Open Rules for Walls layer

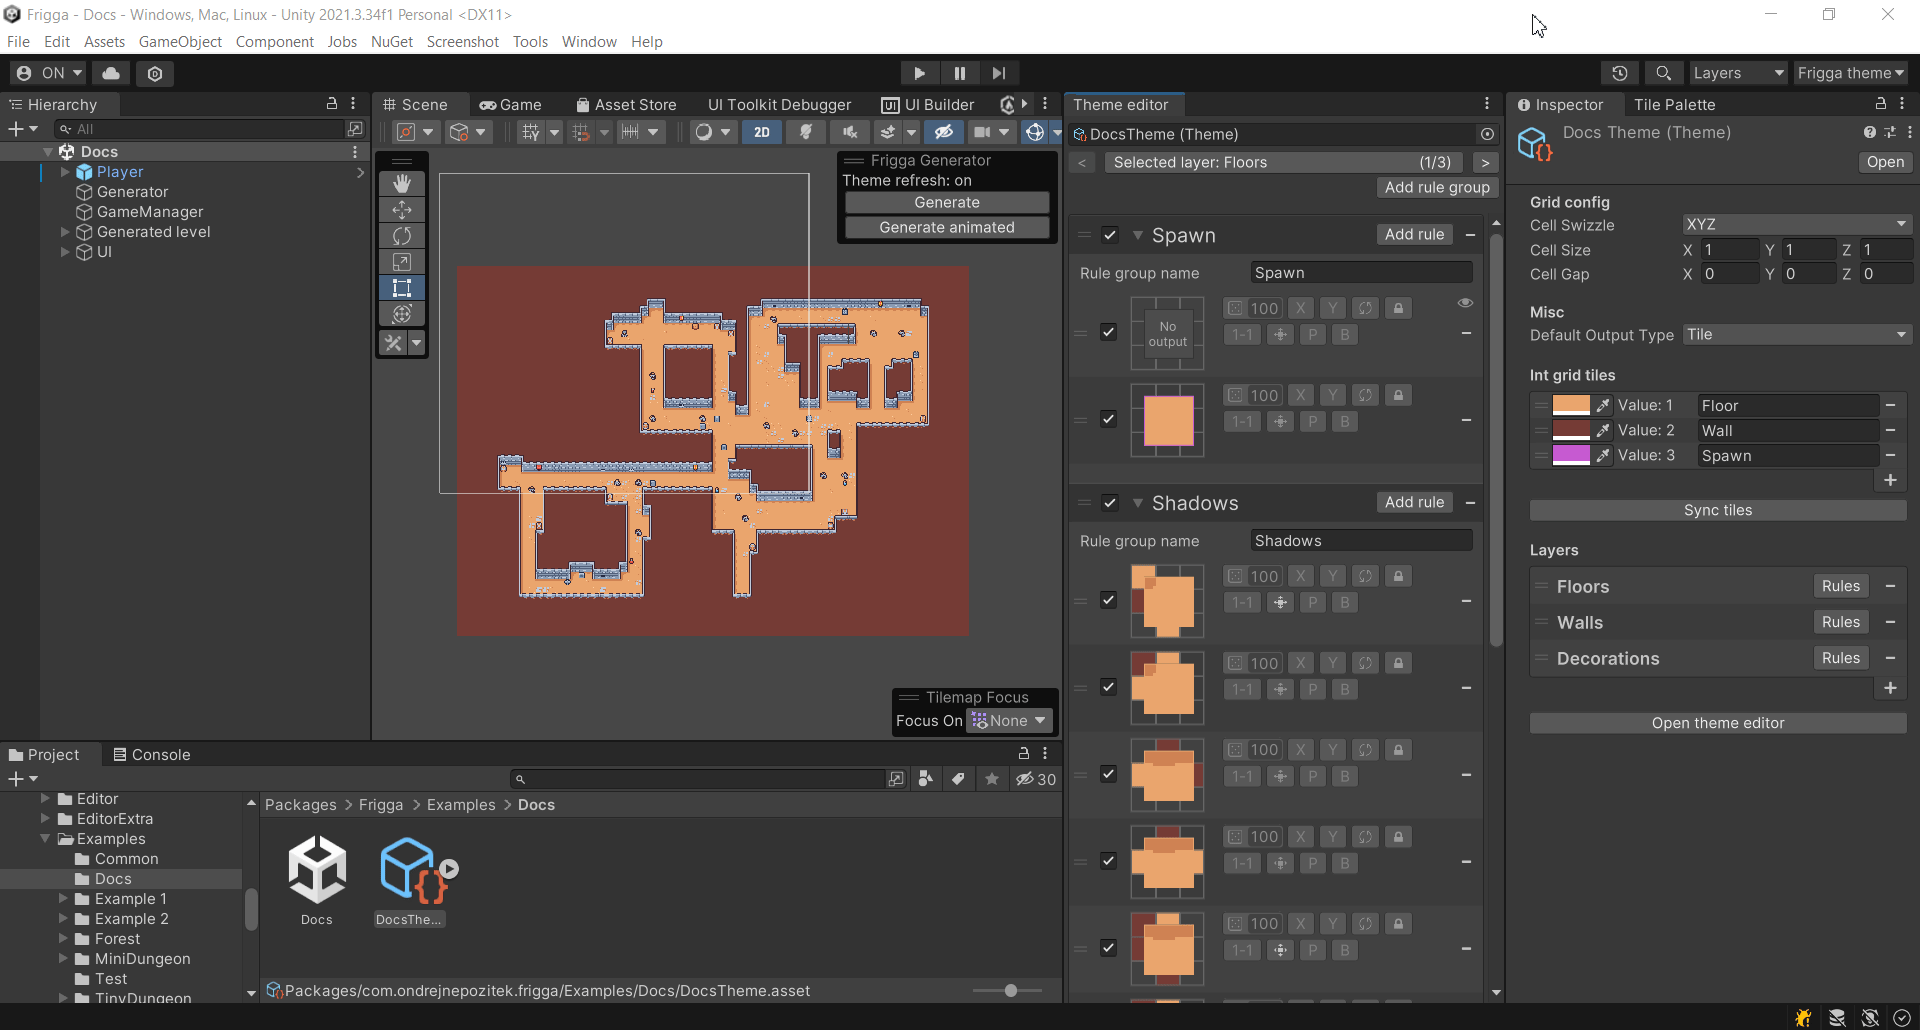pyautogui.click(x=1840, y=622)
